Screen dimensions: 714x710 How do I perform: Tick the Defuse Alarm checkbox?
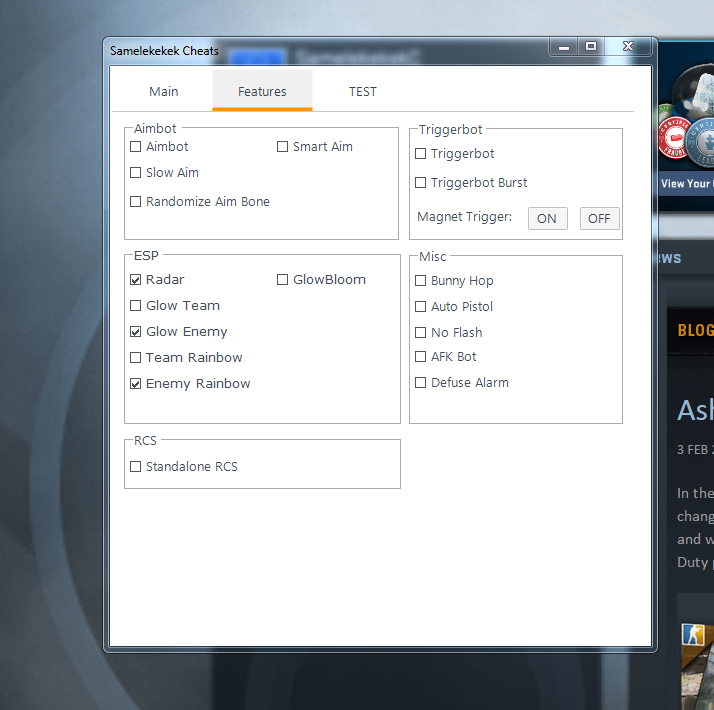tap(421, 383)
